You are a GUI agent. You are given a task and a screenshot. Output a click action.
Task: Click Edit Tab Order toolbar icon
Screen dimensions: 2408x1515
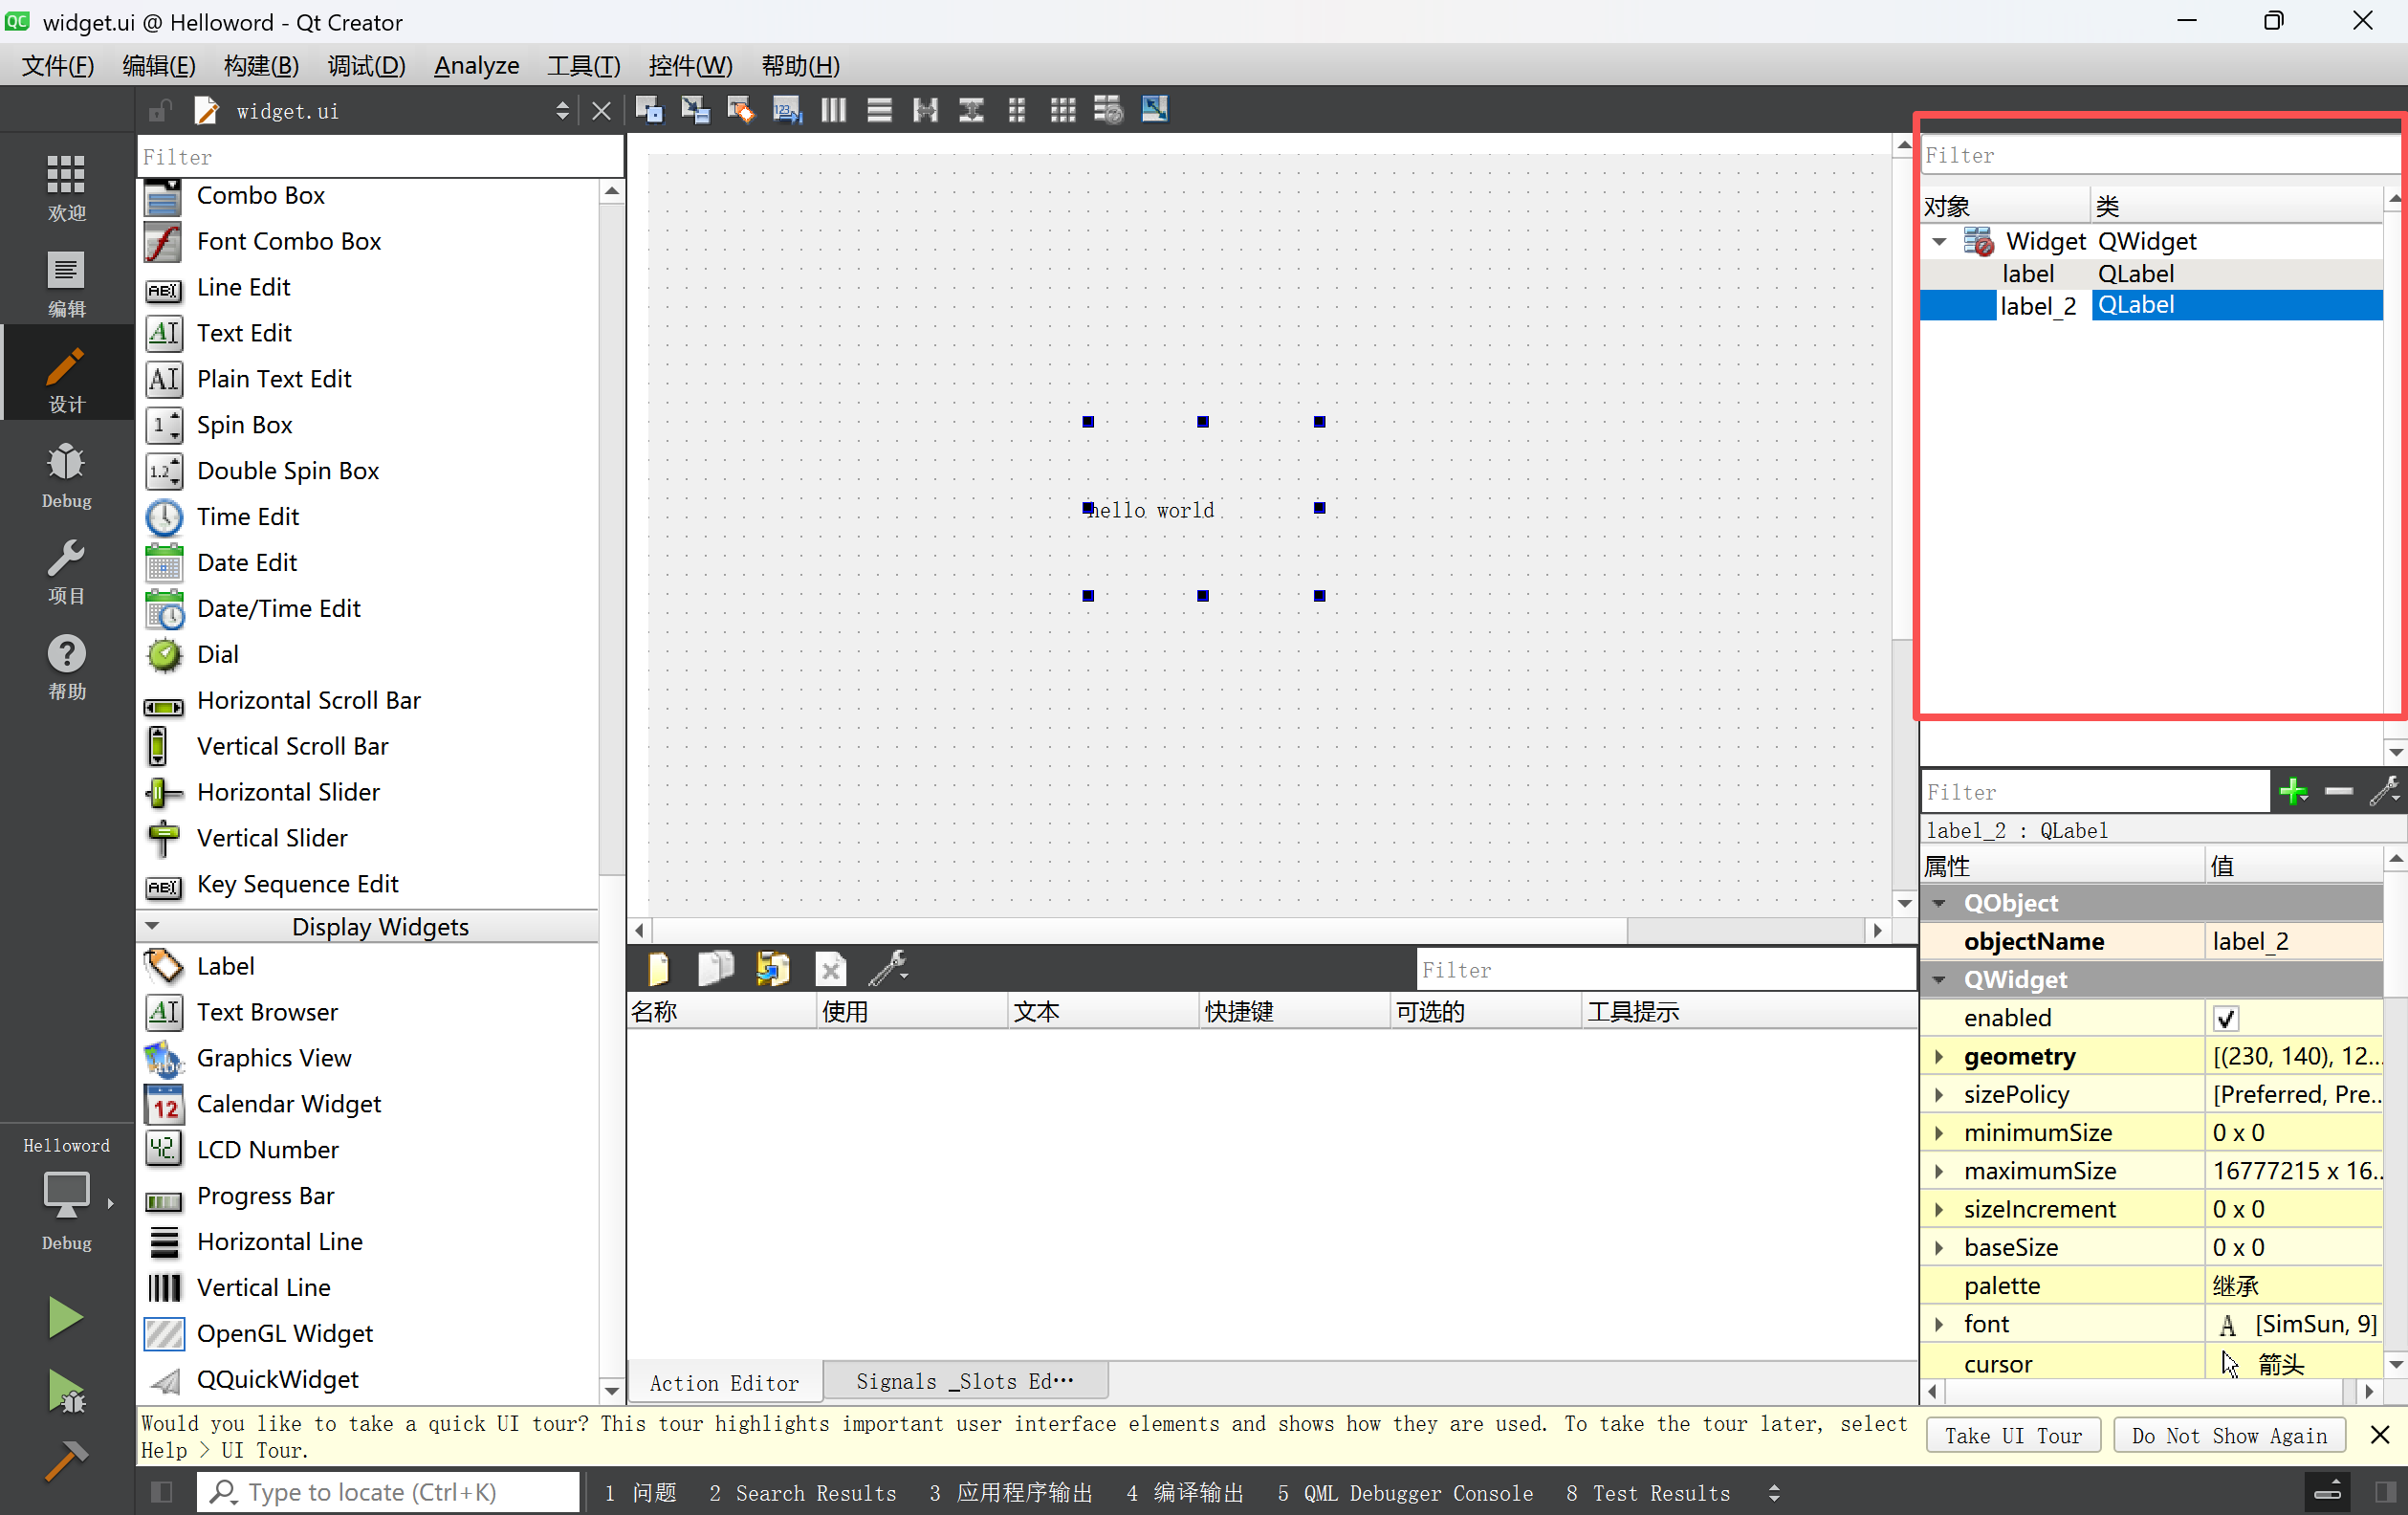tap(787, 110)
